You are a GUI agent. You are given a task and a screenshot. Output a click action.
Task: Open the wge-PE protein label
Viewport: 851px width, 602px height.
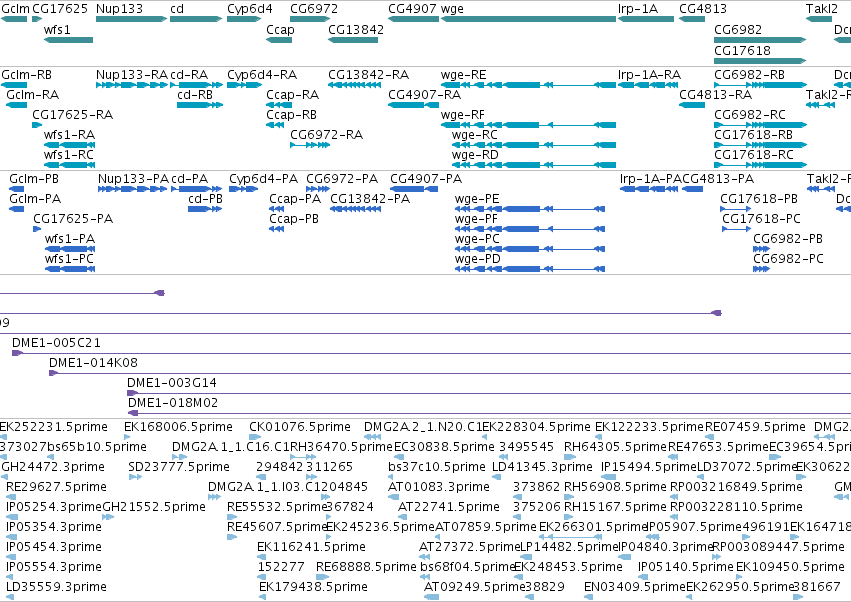[477, 199]
